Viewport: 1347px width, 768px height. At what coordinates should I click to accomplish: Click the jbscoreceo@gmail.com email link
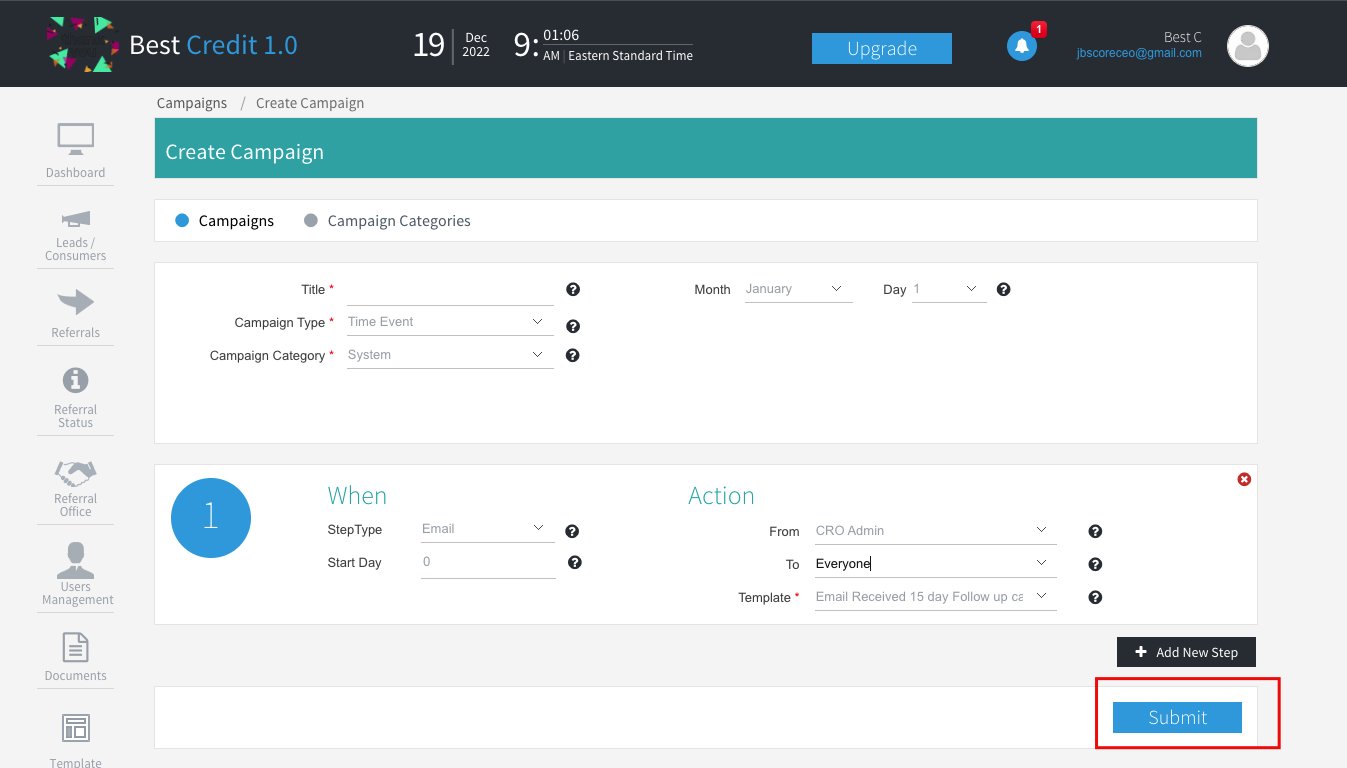point(1139,54)
